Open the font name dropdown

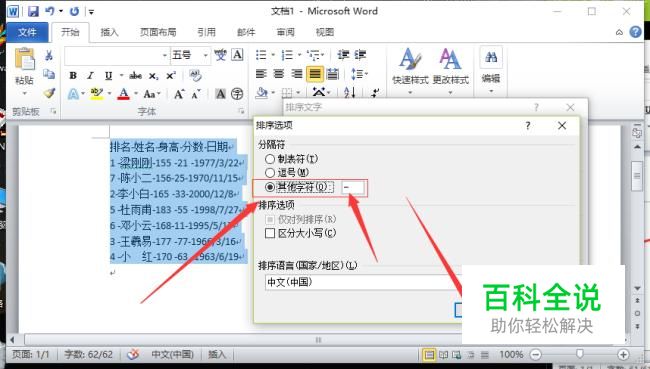[x=165, y=55]
